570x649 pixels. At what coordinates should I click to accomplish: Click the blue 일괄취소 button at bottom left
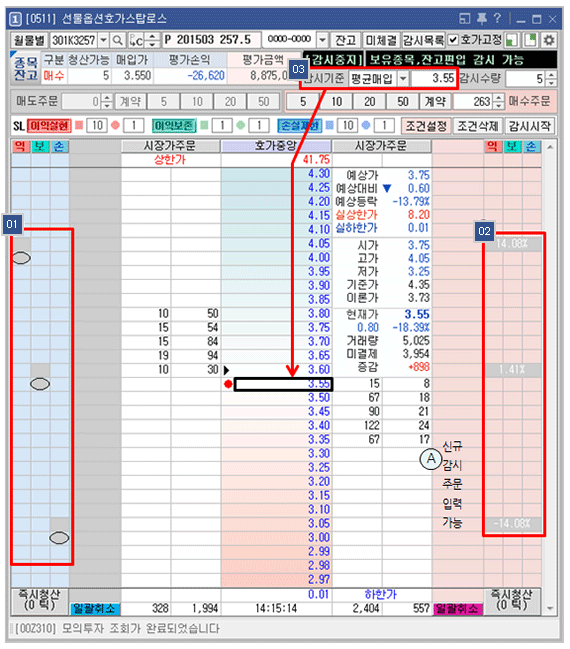click(95, 608)
